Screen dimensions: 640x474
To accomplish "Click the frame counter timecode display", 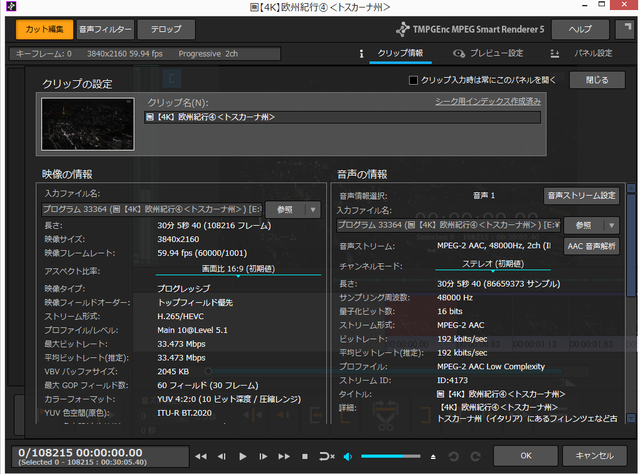I will (x=100, y=456).
